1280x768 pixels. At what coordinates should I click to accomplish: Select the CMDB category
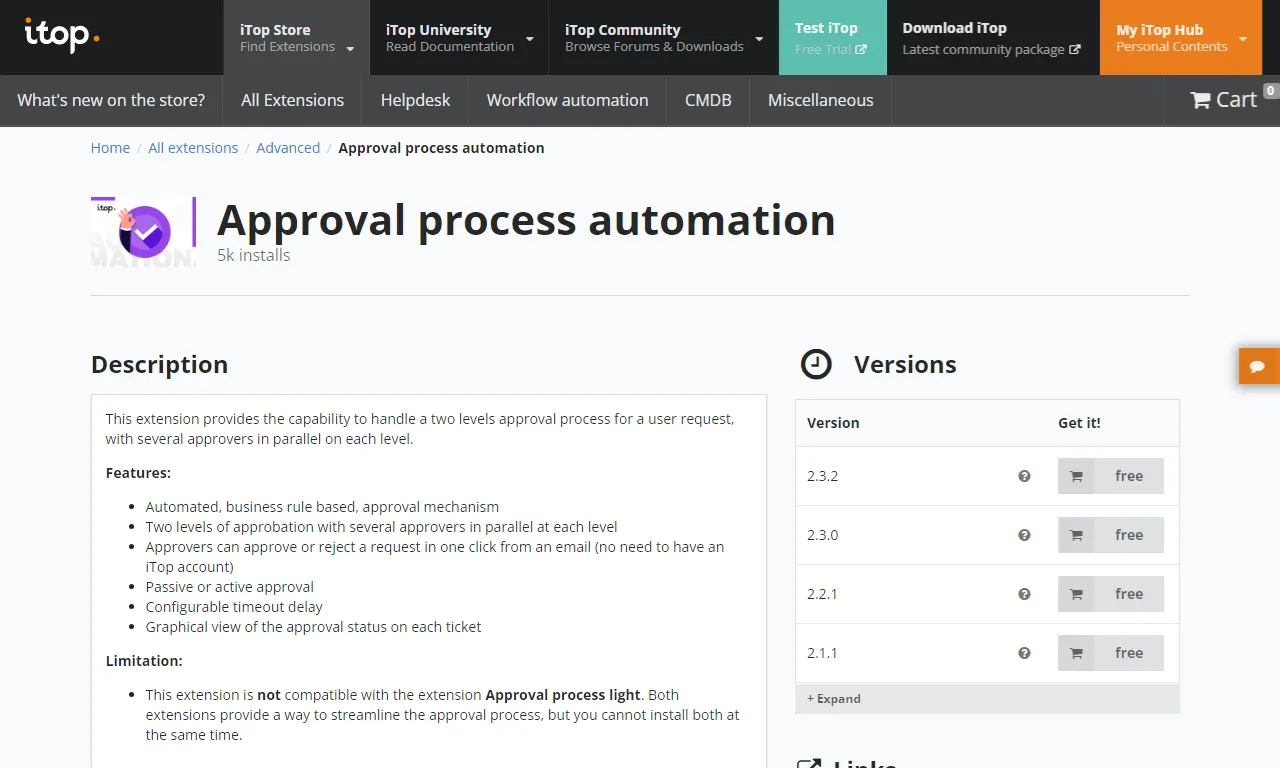(708, 100)
